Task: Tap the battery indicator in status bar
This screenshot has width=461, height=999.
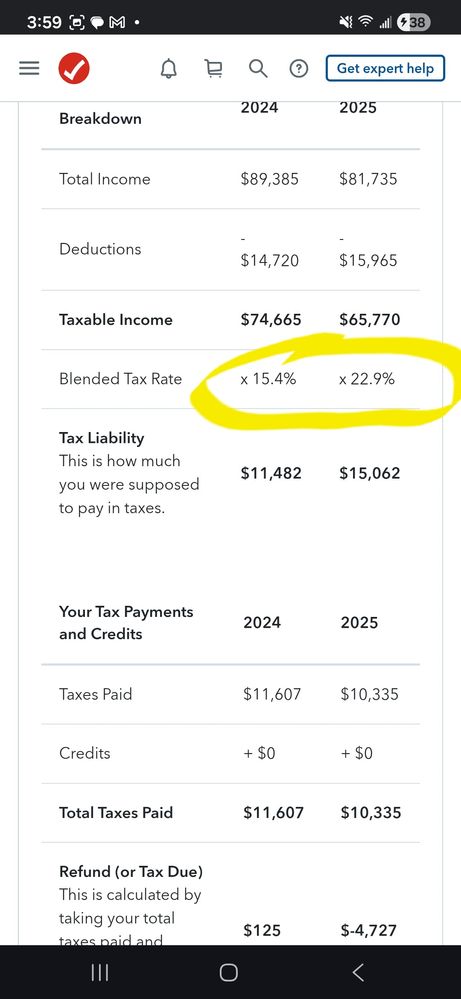Action: [414, 22]
